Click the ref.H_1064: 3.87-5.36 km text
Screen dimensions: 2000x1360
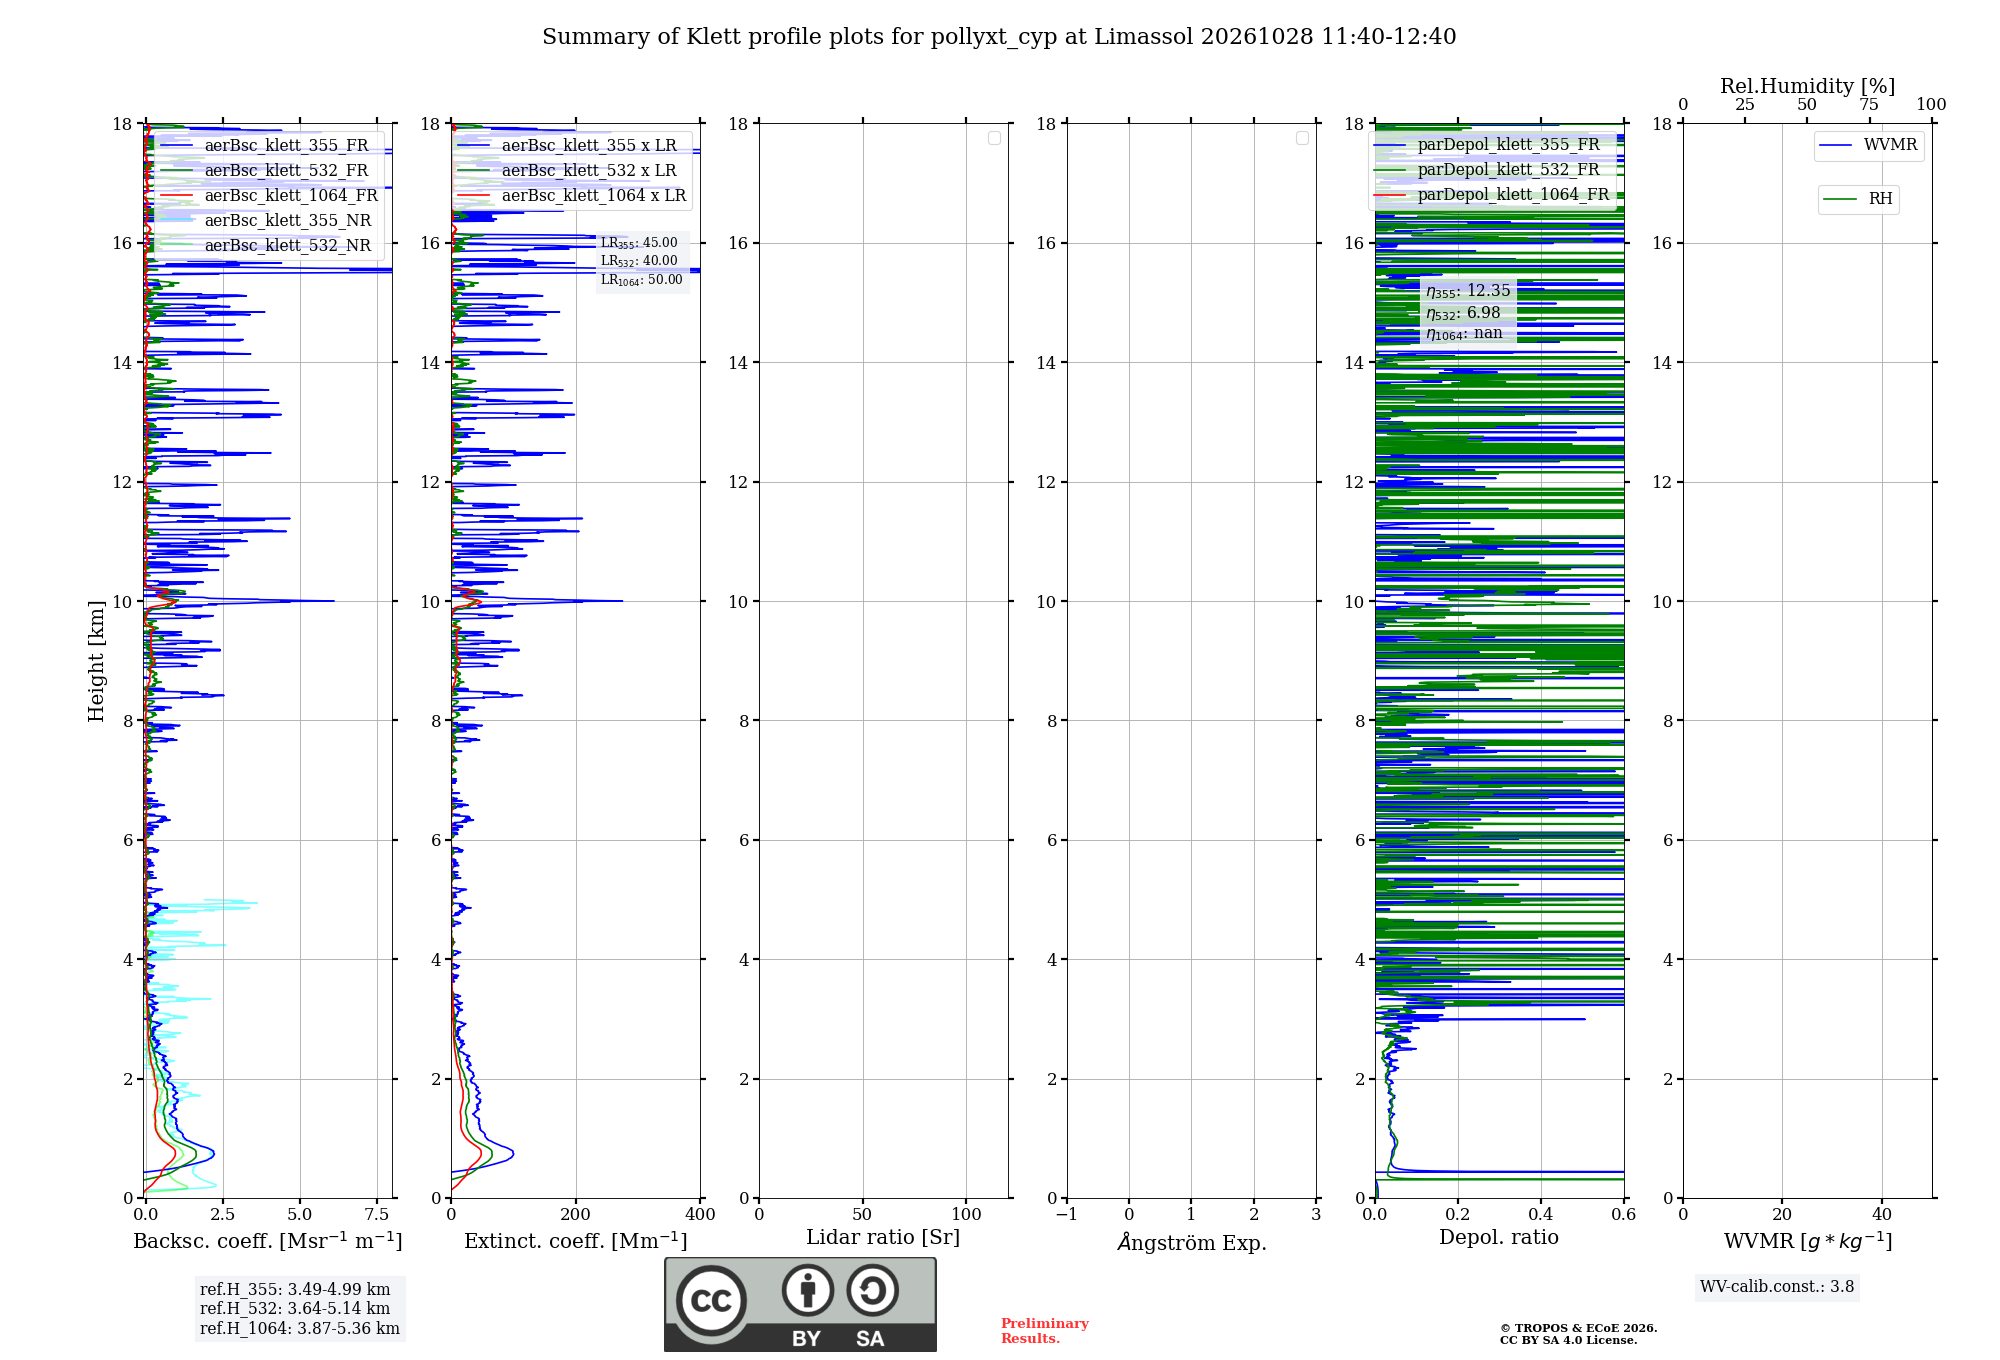[x=300, y=1329]
